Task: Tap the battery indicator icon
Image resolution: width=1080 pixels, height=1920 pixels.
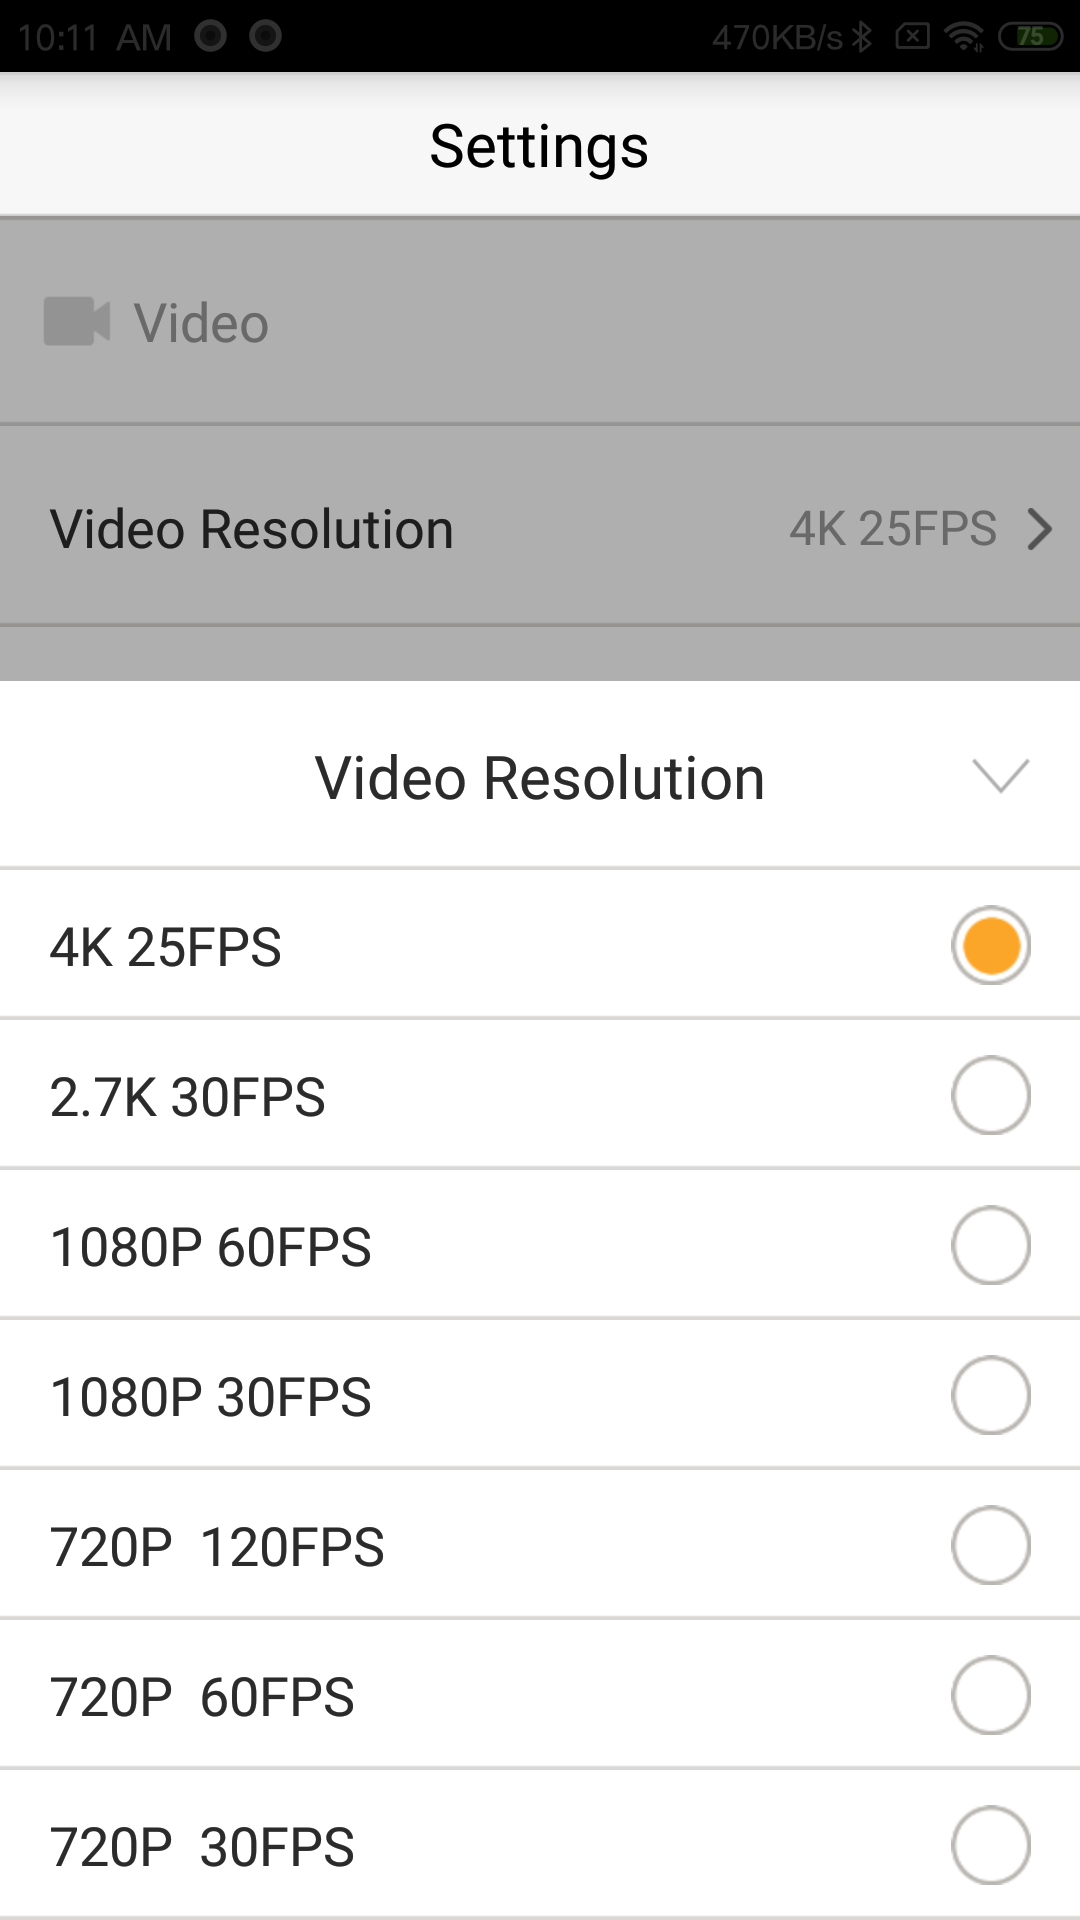Action: 1030,37
